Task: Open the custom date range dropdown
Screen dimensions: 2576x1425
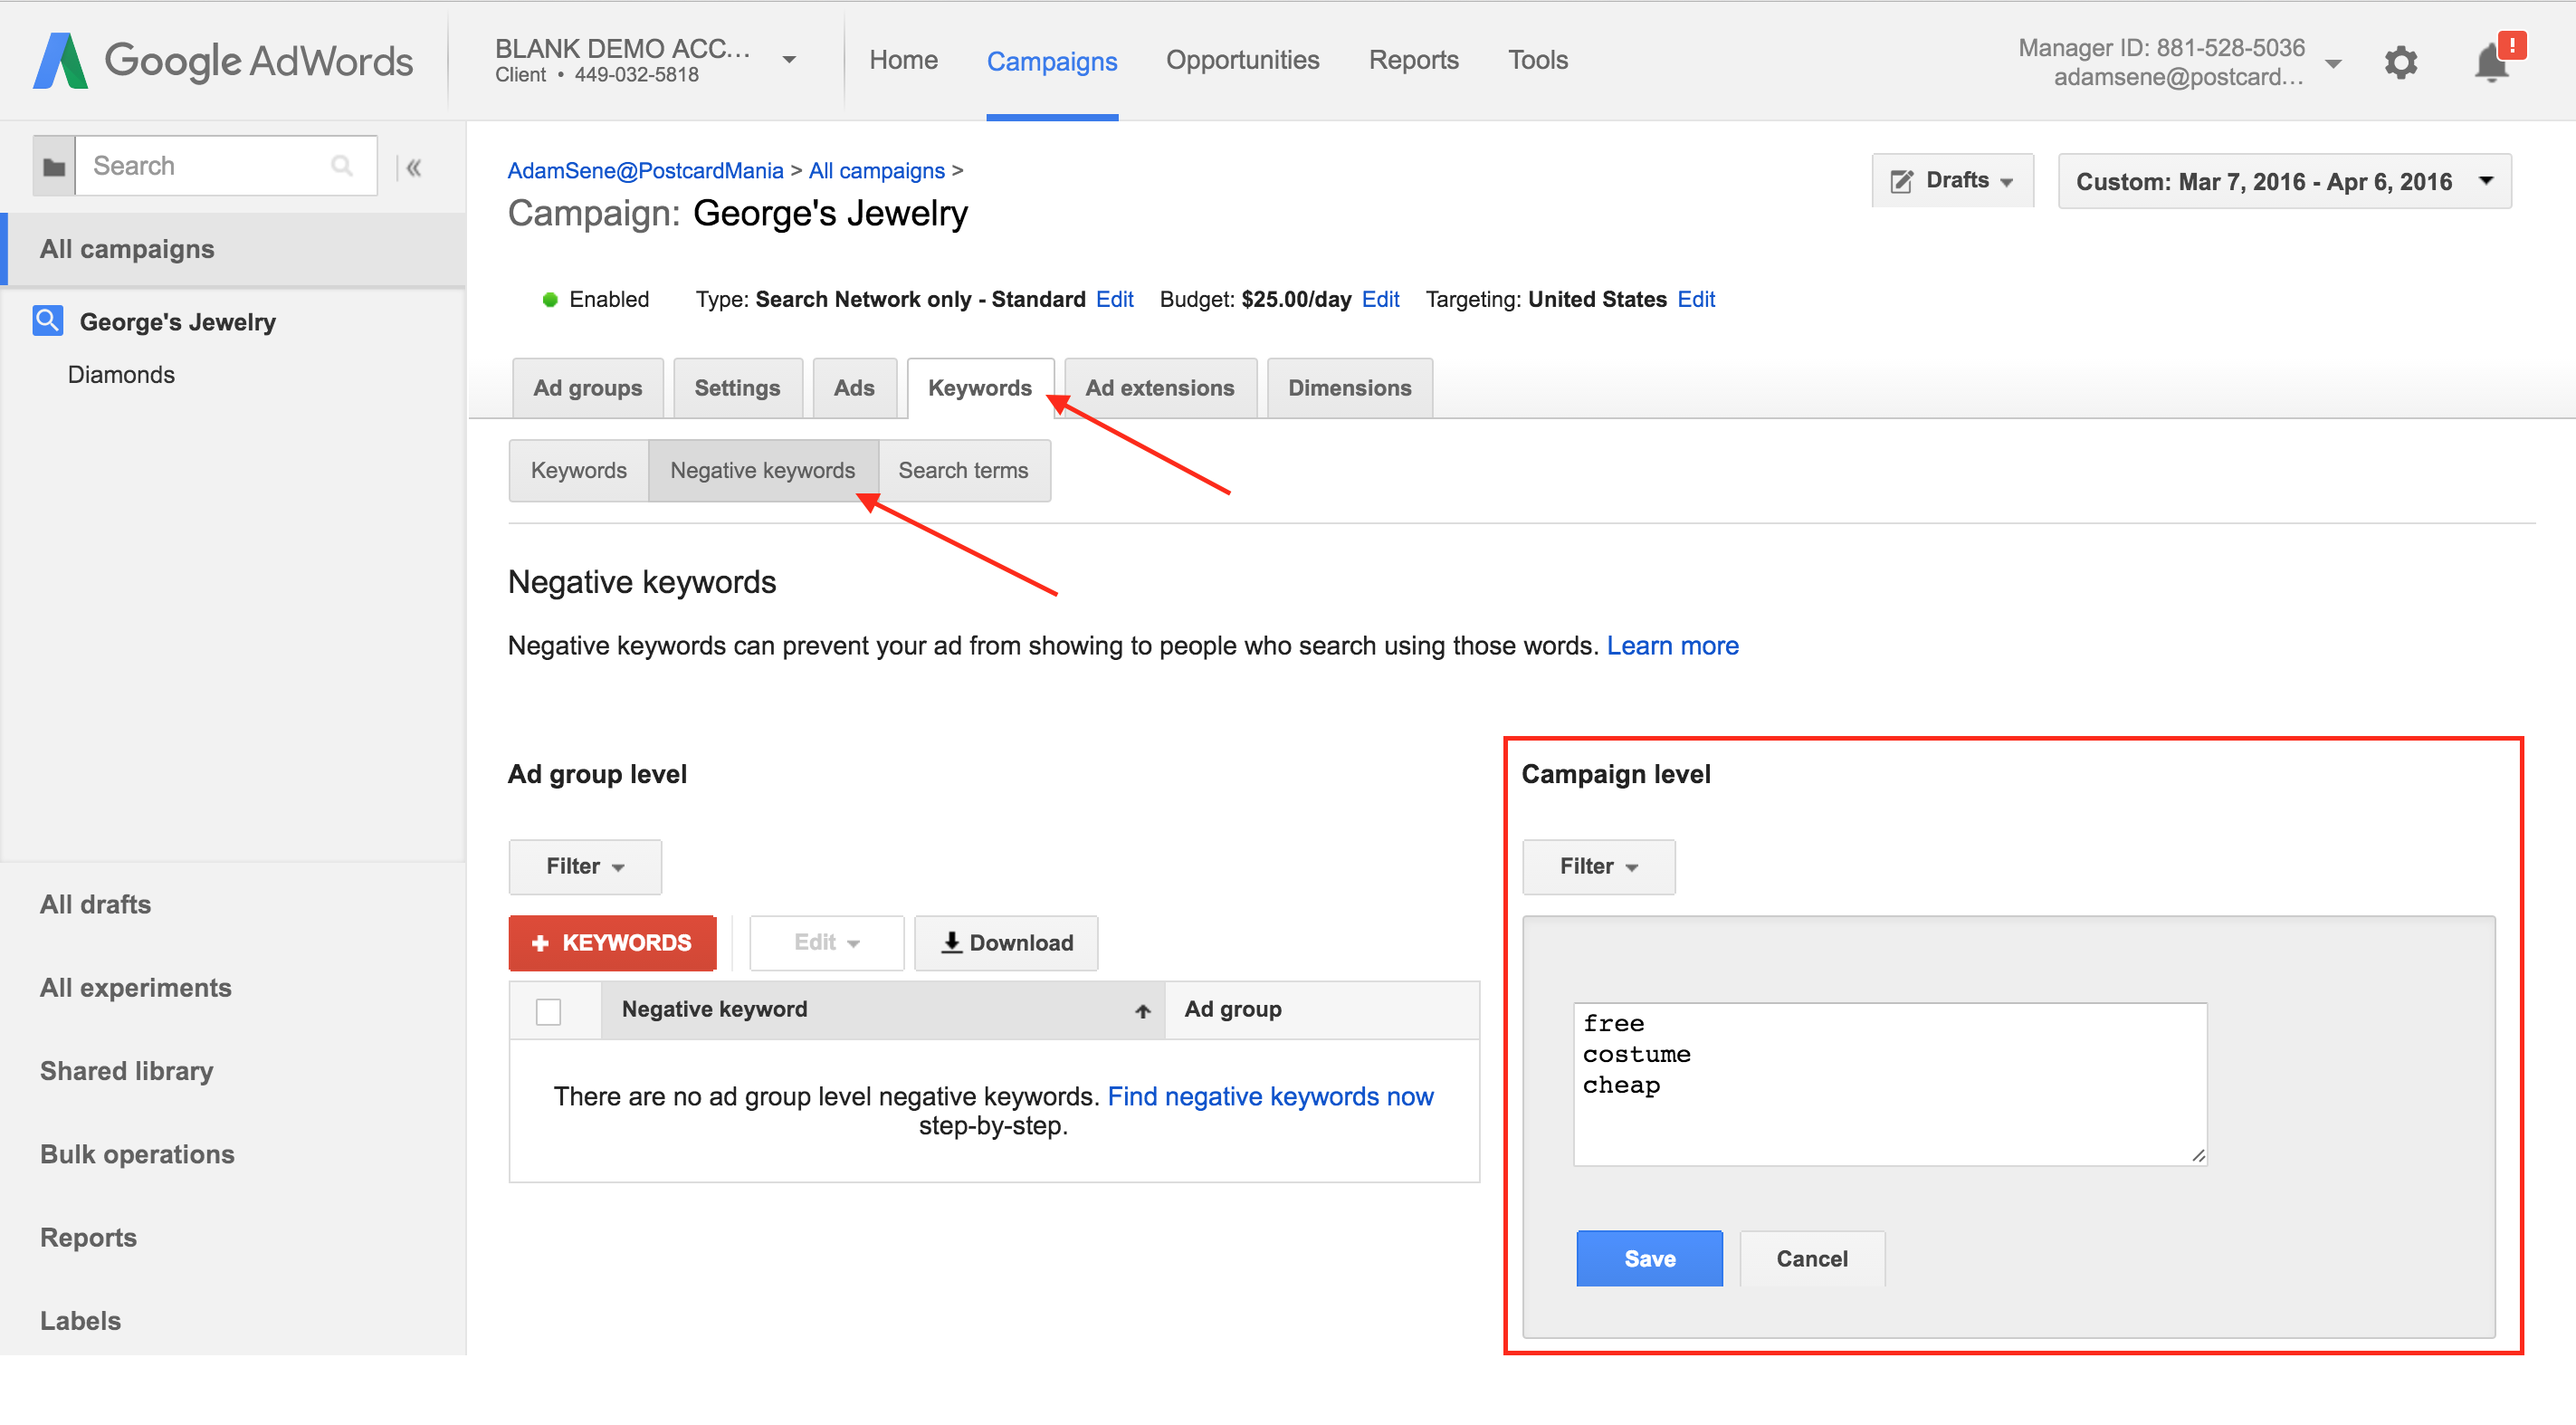Action: click(2284, 181)
